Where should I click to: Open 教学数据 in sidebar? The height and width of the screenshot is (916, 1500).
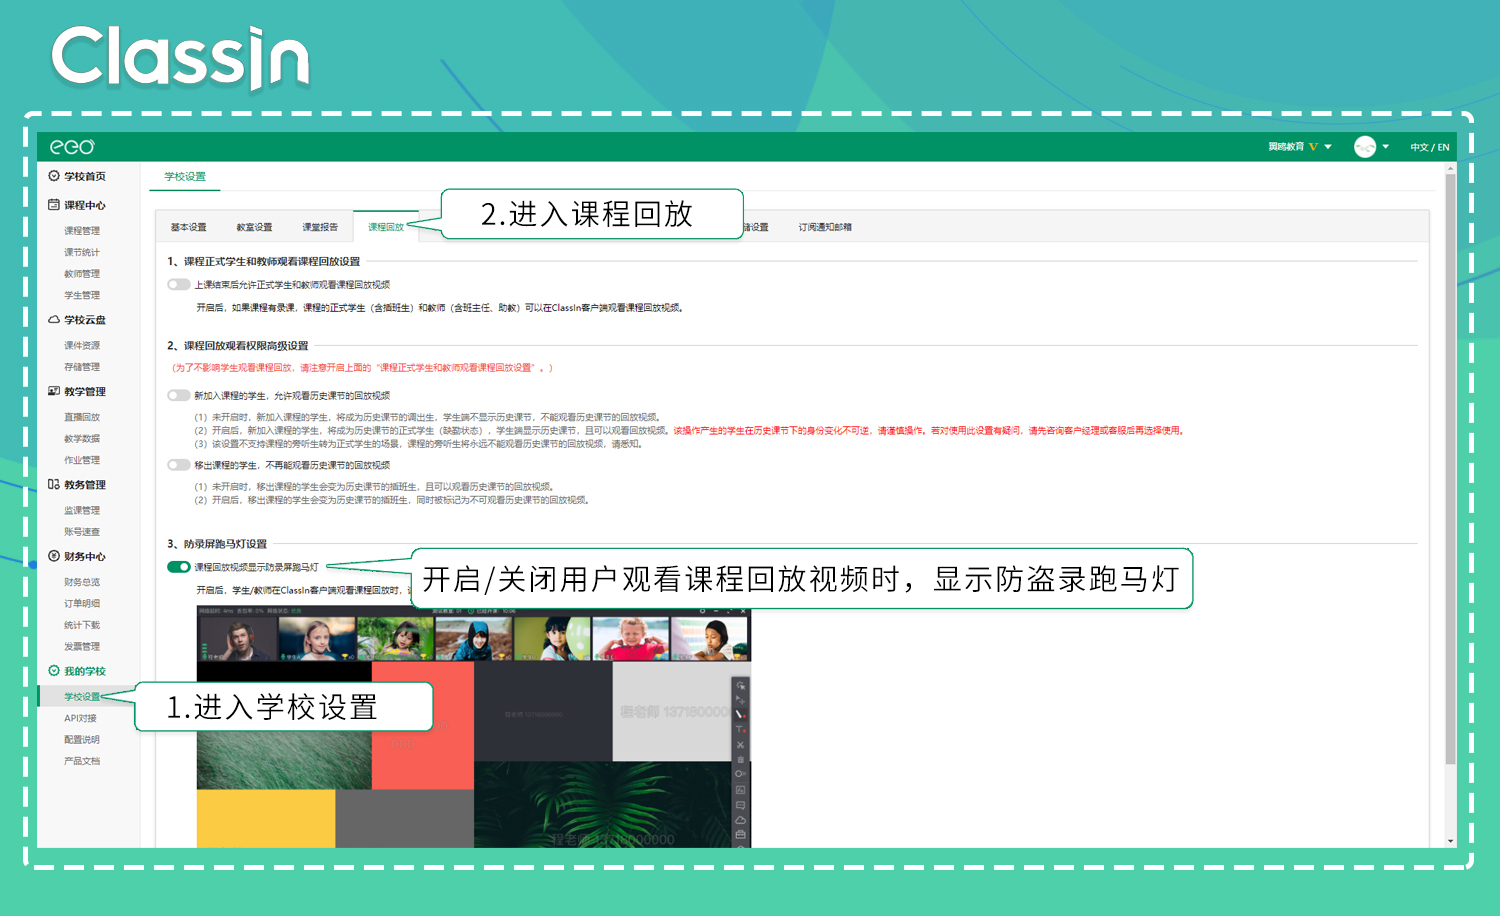coord(82,439)
